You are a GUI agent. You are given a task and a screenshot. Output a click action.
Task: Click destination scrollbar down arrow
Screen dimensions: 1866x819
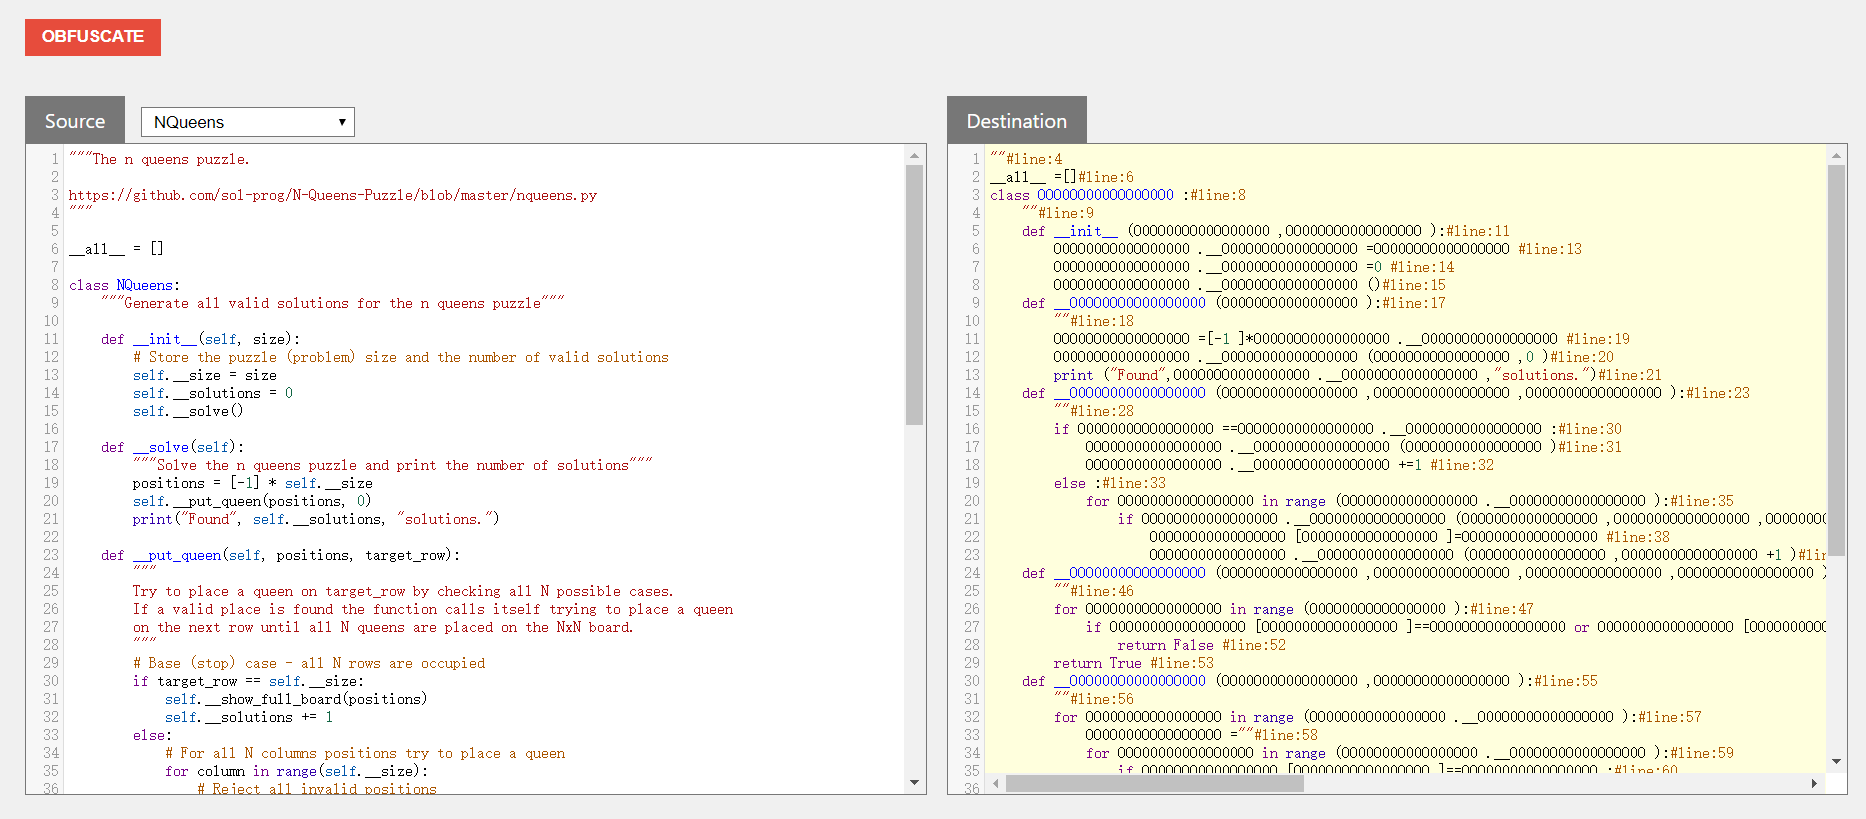point(1836,762)
